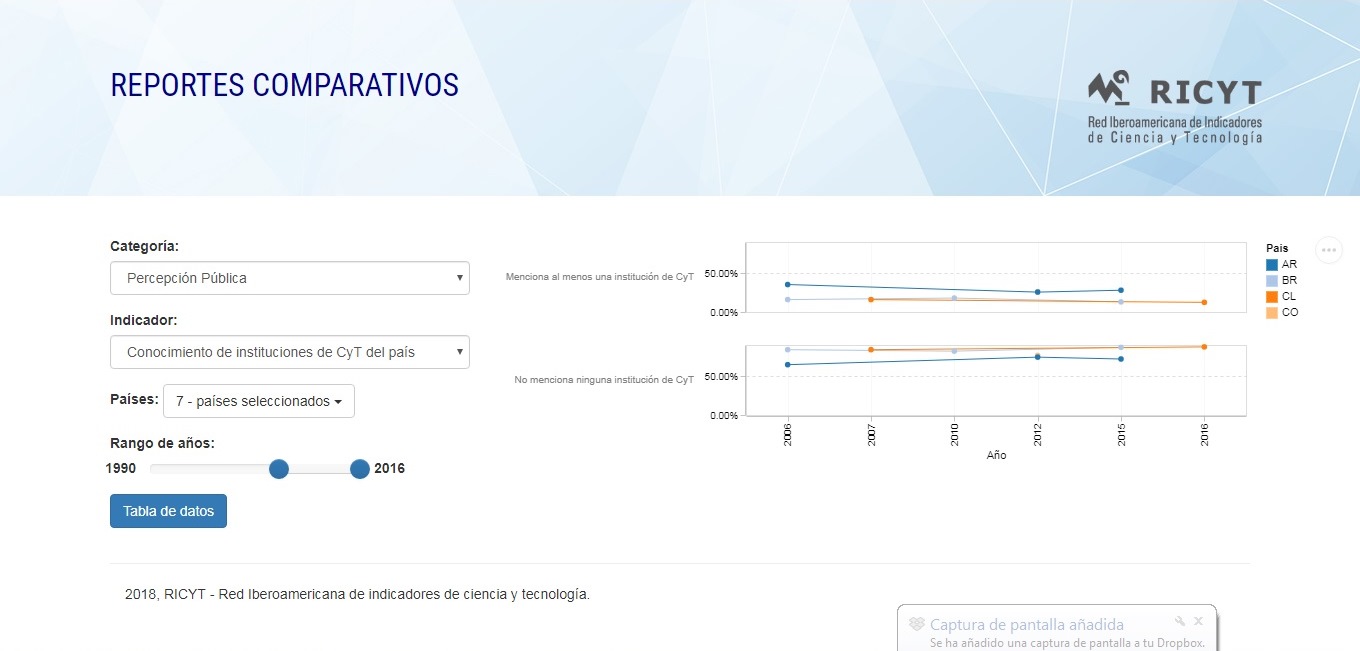1360x651 pixels.
Task: Click the 'Rango de años:' label
Action: 162,443
